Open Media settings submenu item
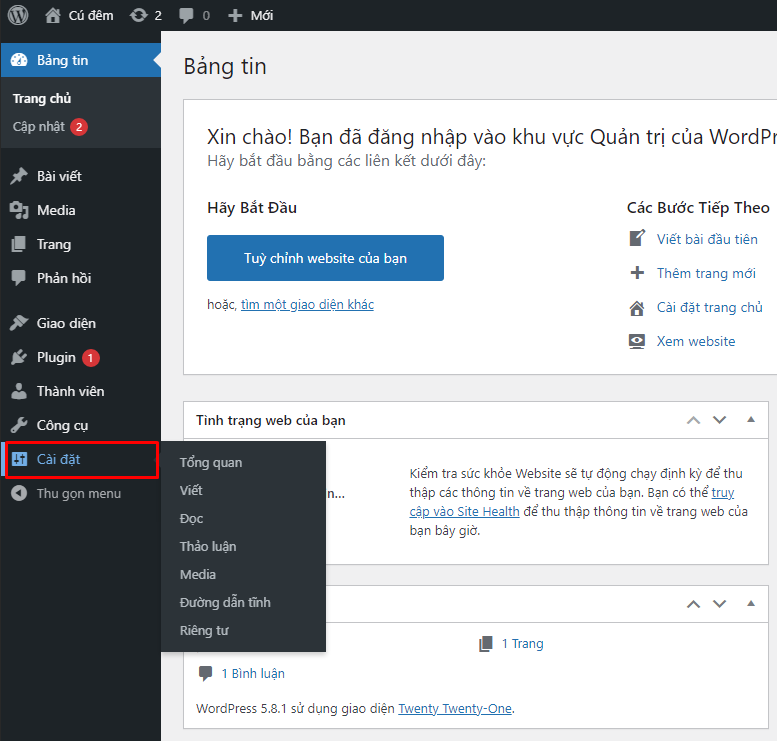The height and width of the screenshot is (741, 777). click(x=198, y=574)
